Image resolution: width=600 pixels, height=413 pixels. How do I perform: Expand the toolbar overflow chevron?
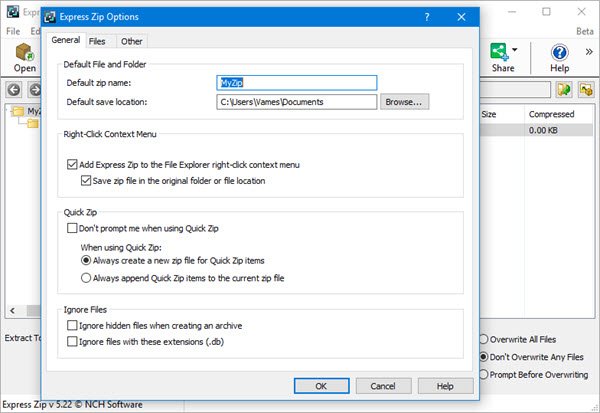tap(589, 52)
